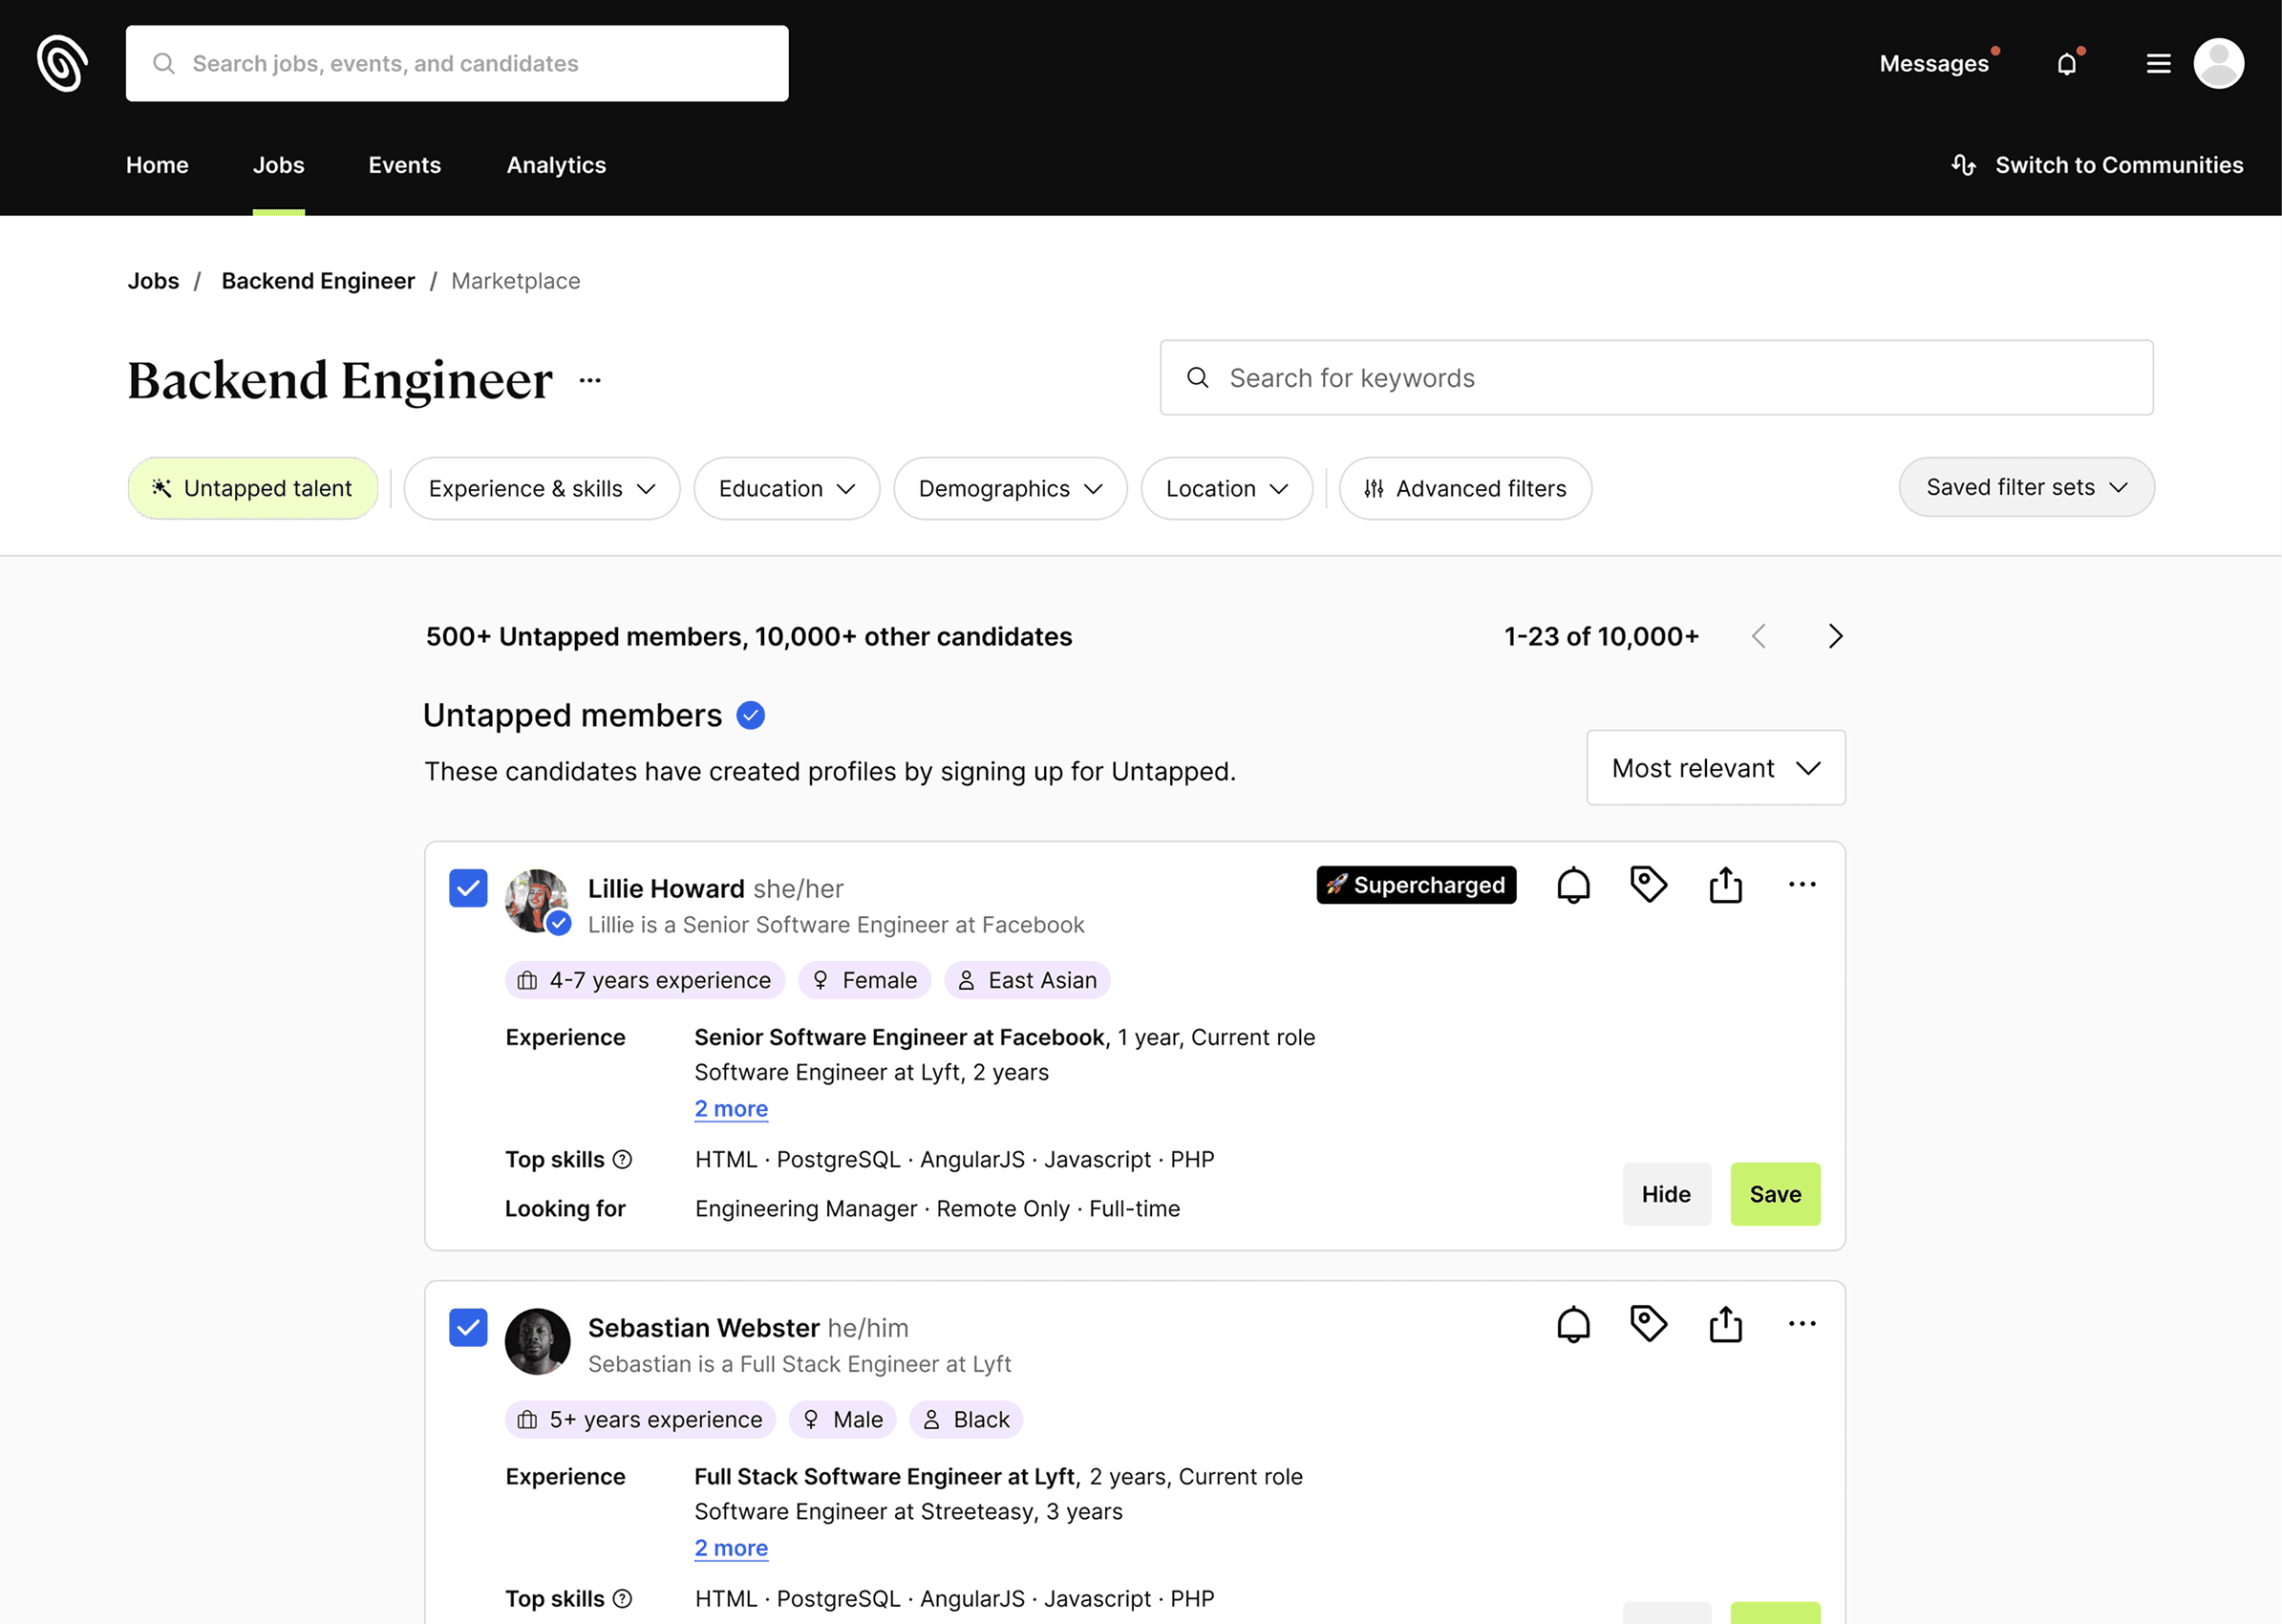Switch to the Analytics tab
The width and height of the screenshot is (2282, 1624).
pos(556,165)
